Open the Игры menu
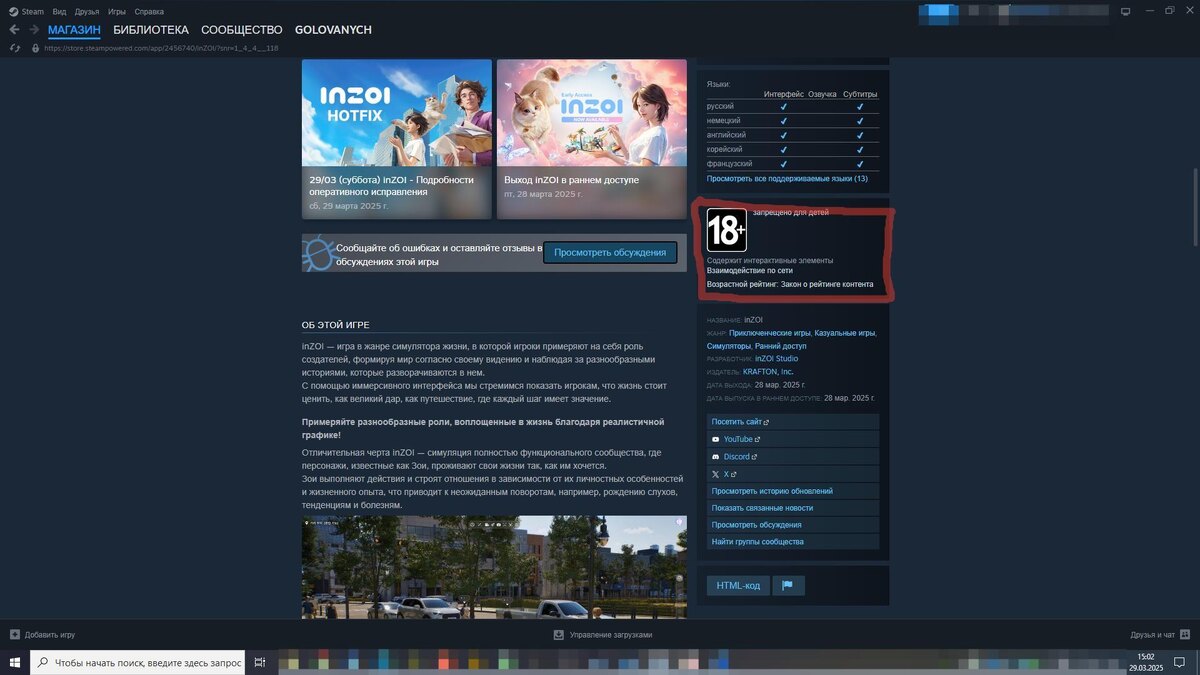The height and width of the screenshot is (675, 1200). (x=117, y=11)
